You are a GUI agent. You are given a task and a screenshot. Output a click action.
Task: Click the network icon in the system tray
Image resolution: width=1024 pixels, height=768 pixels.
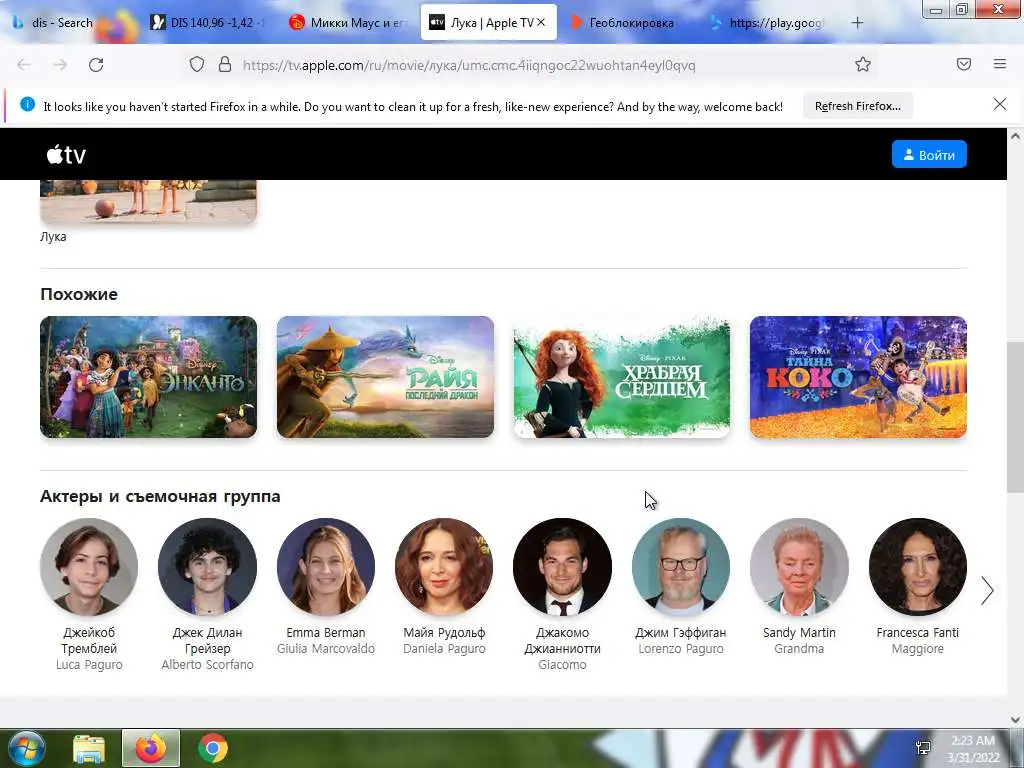pyautogui.click(x=923, y=748)
